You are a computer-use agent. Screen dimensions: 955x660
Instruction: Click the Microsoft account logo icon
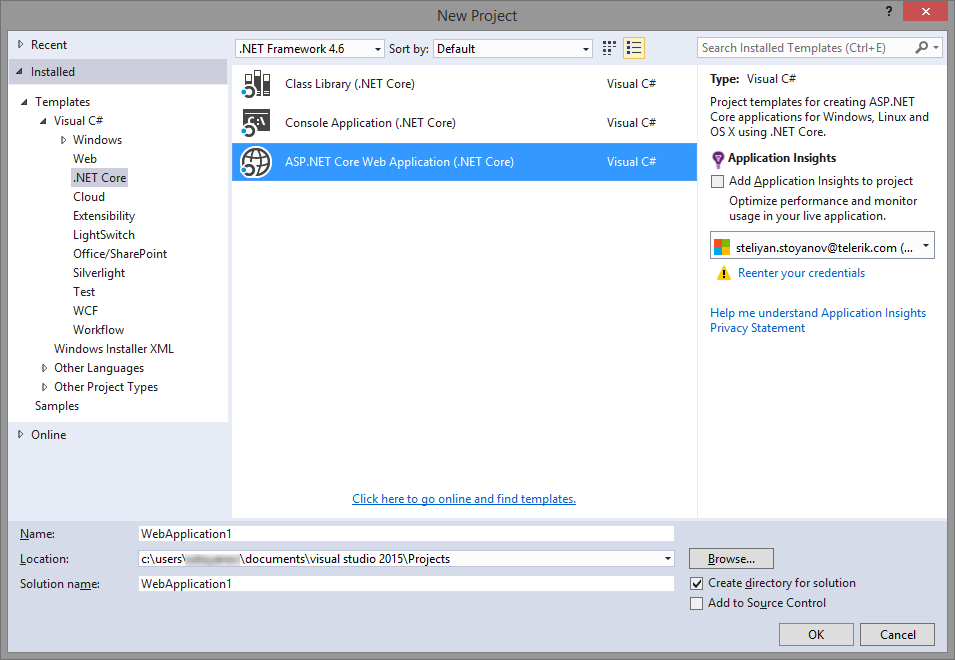tap(722, 247)
